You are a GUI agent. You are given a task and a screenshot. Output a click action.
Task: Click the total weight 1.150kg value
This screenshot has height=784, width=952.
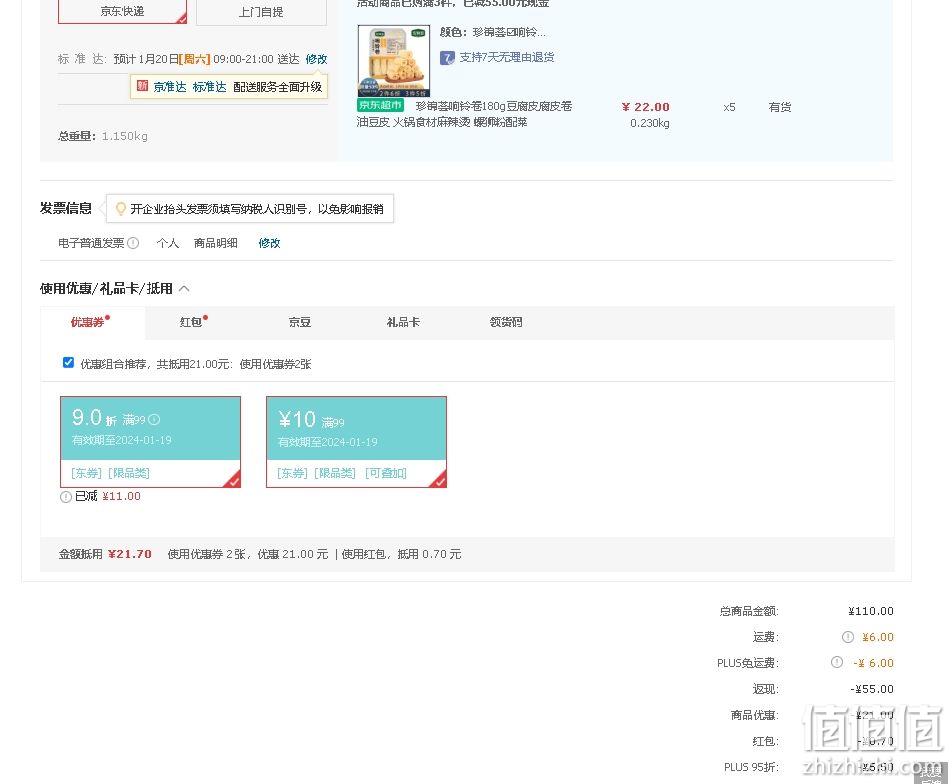point(124,136)
